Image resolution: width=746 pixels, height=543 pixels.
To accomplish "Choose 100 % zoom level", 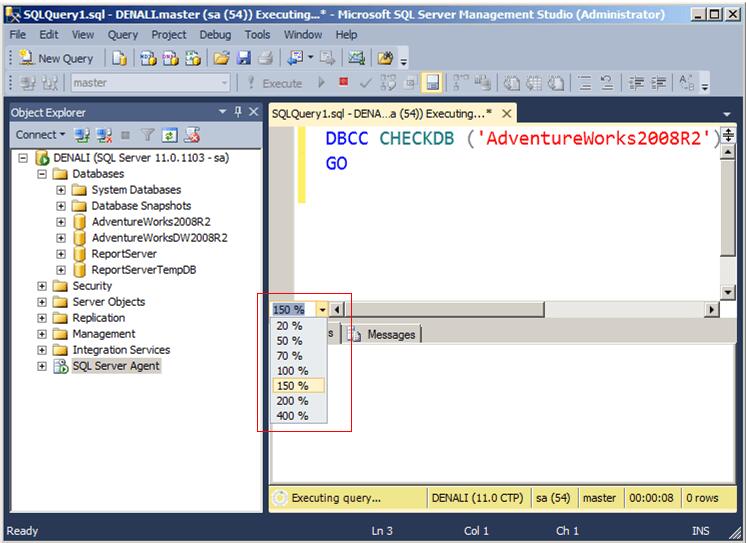I will click(299, 370).
